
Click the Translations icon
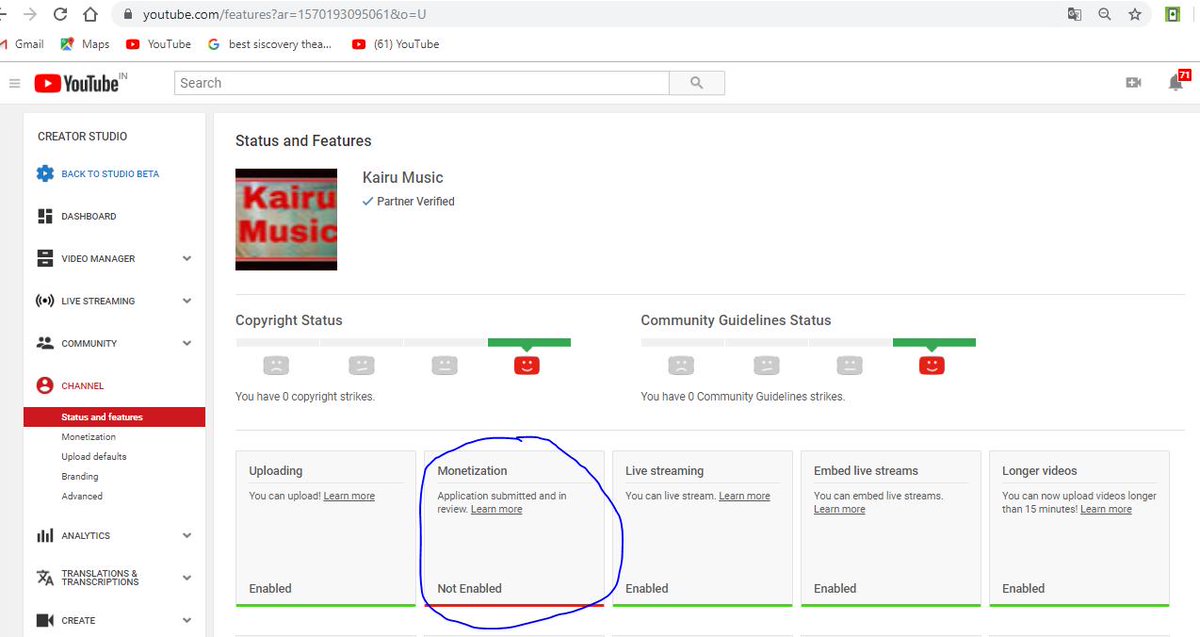pyautogui.click(x=45, y=578)
